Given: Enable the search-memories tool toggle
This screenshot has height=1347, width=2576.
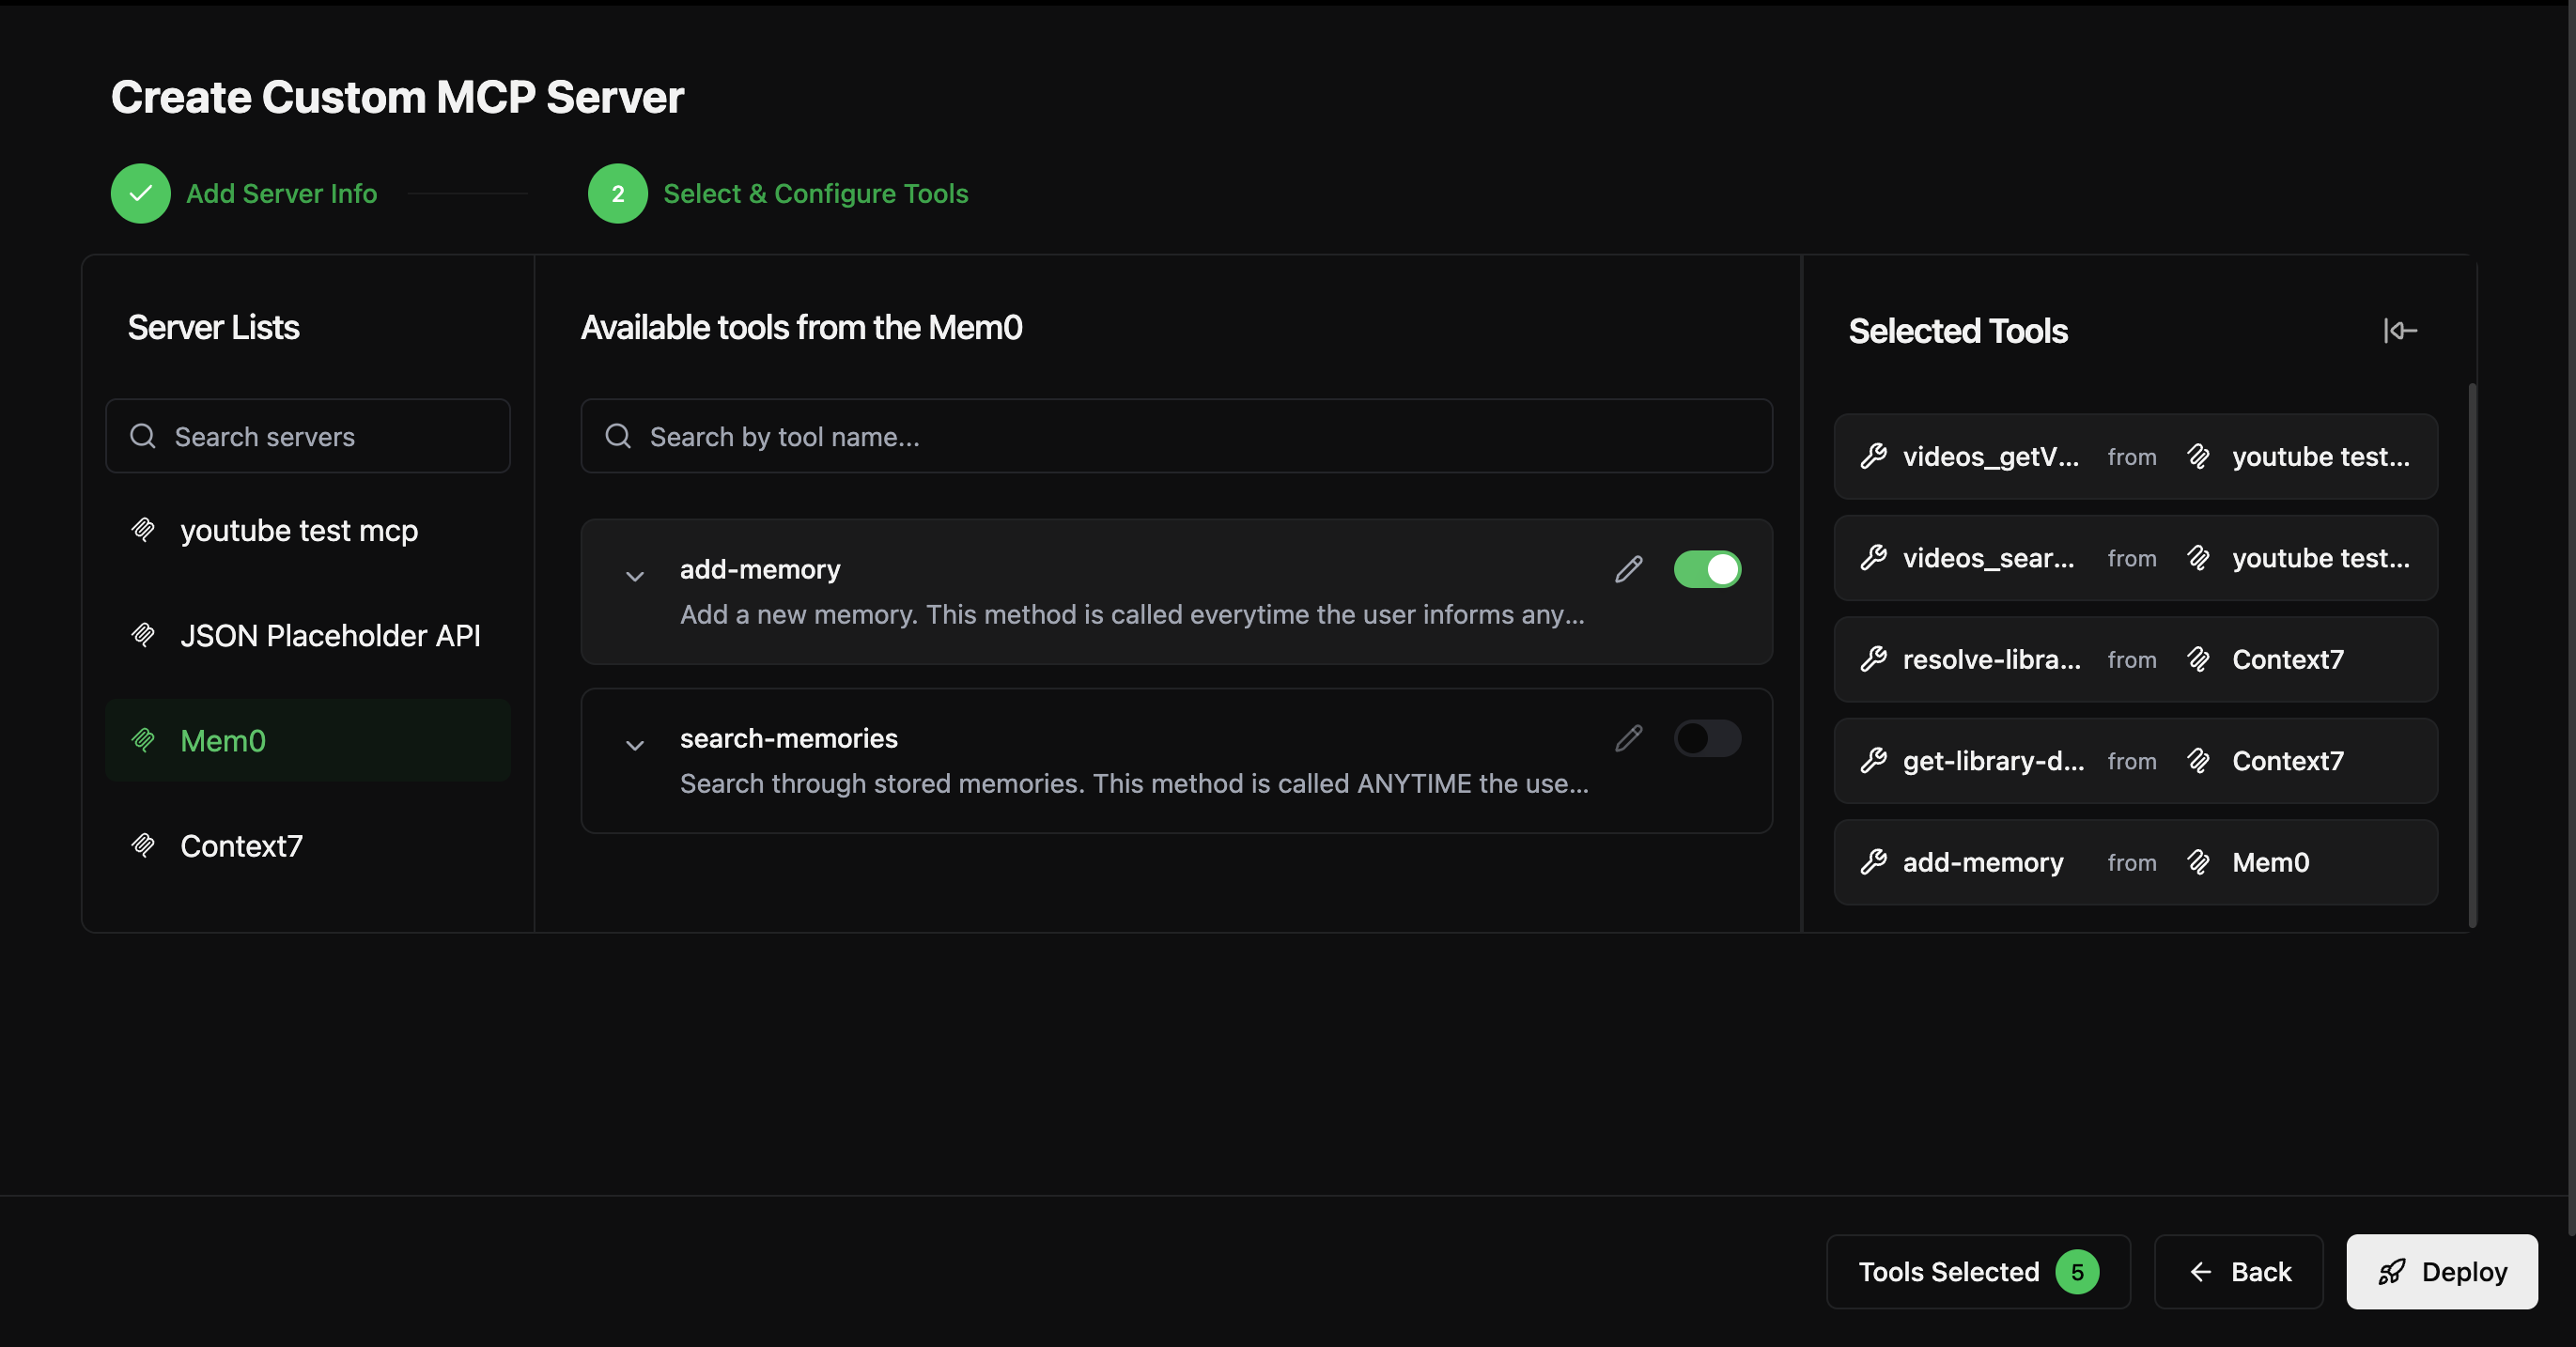Looking at the screenshot, I should coord(1707,738).
